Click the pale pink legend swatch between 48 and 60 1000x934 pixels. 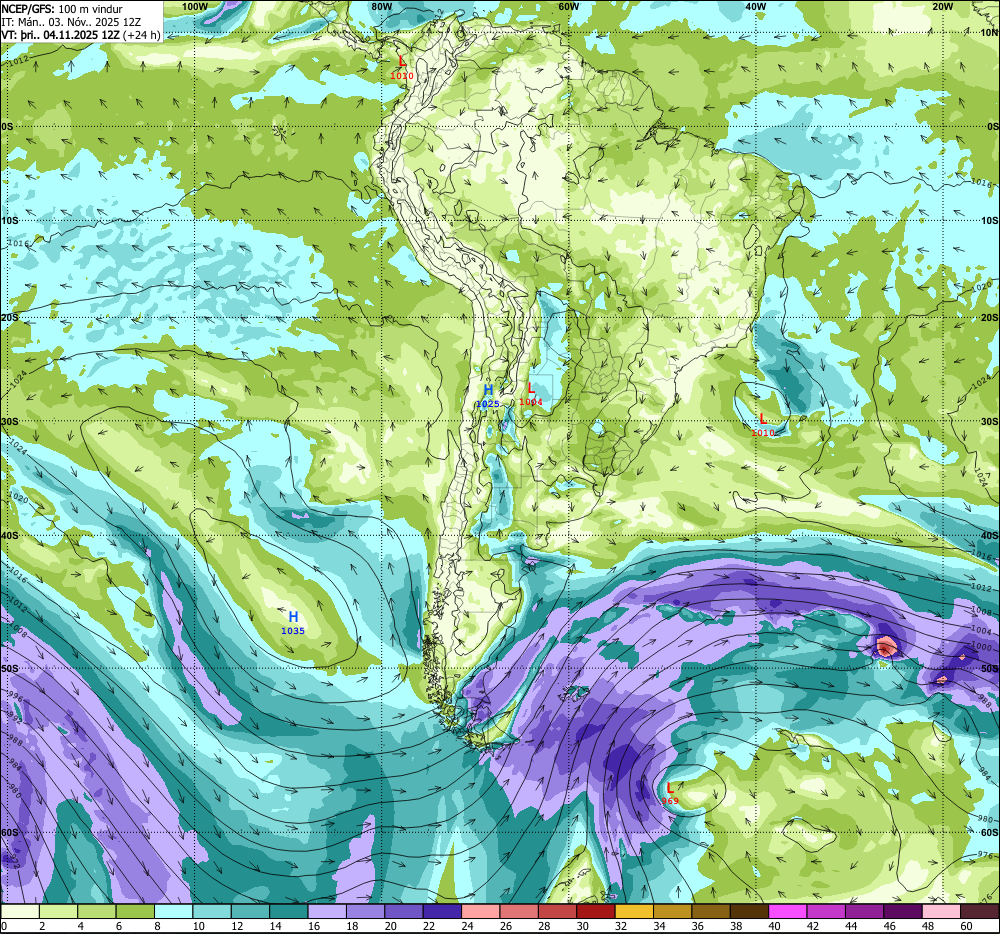[x=941, y=911]
